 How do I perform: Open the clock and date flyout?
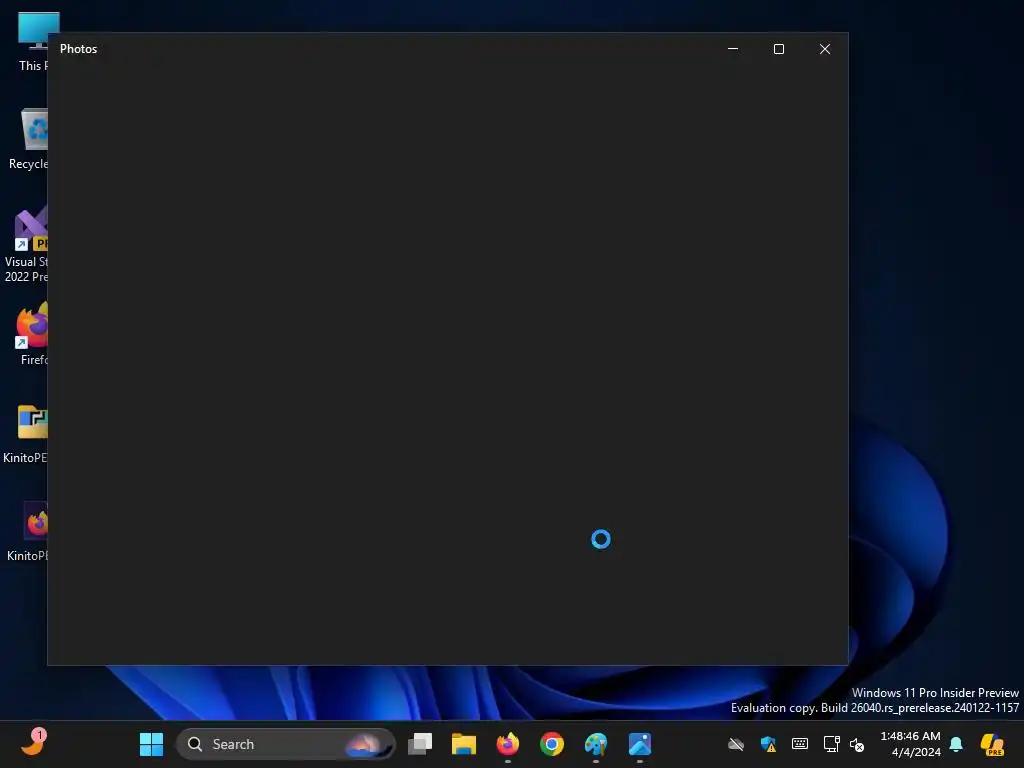910,744
